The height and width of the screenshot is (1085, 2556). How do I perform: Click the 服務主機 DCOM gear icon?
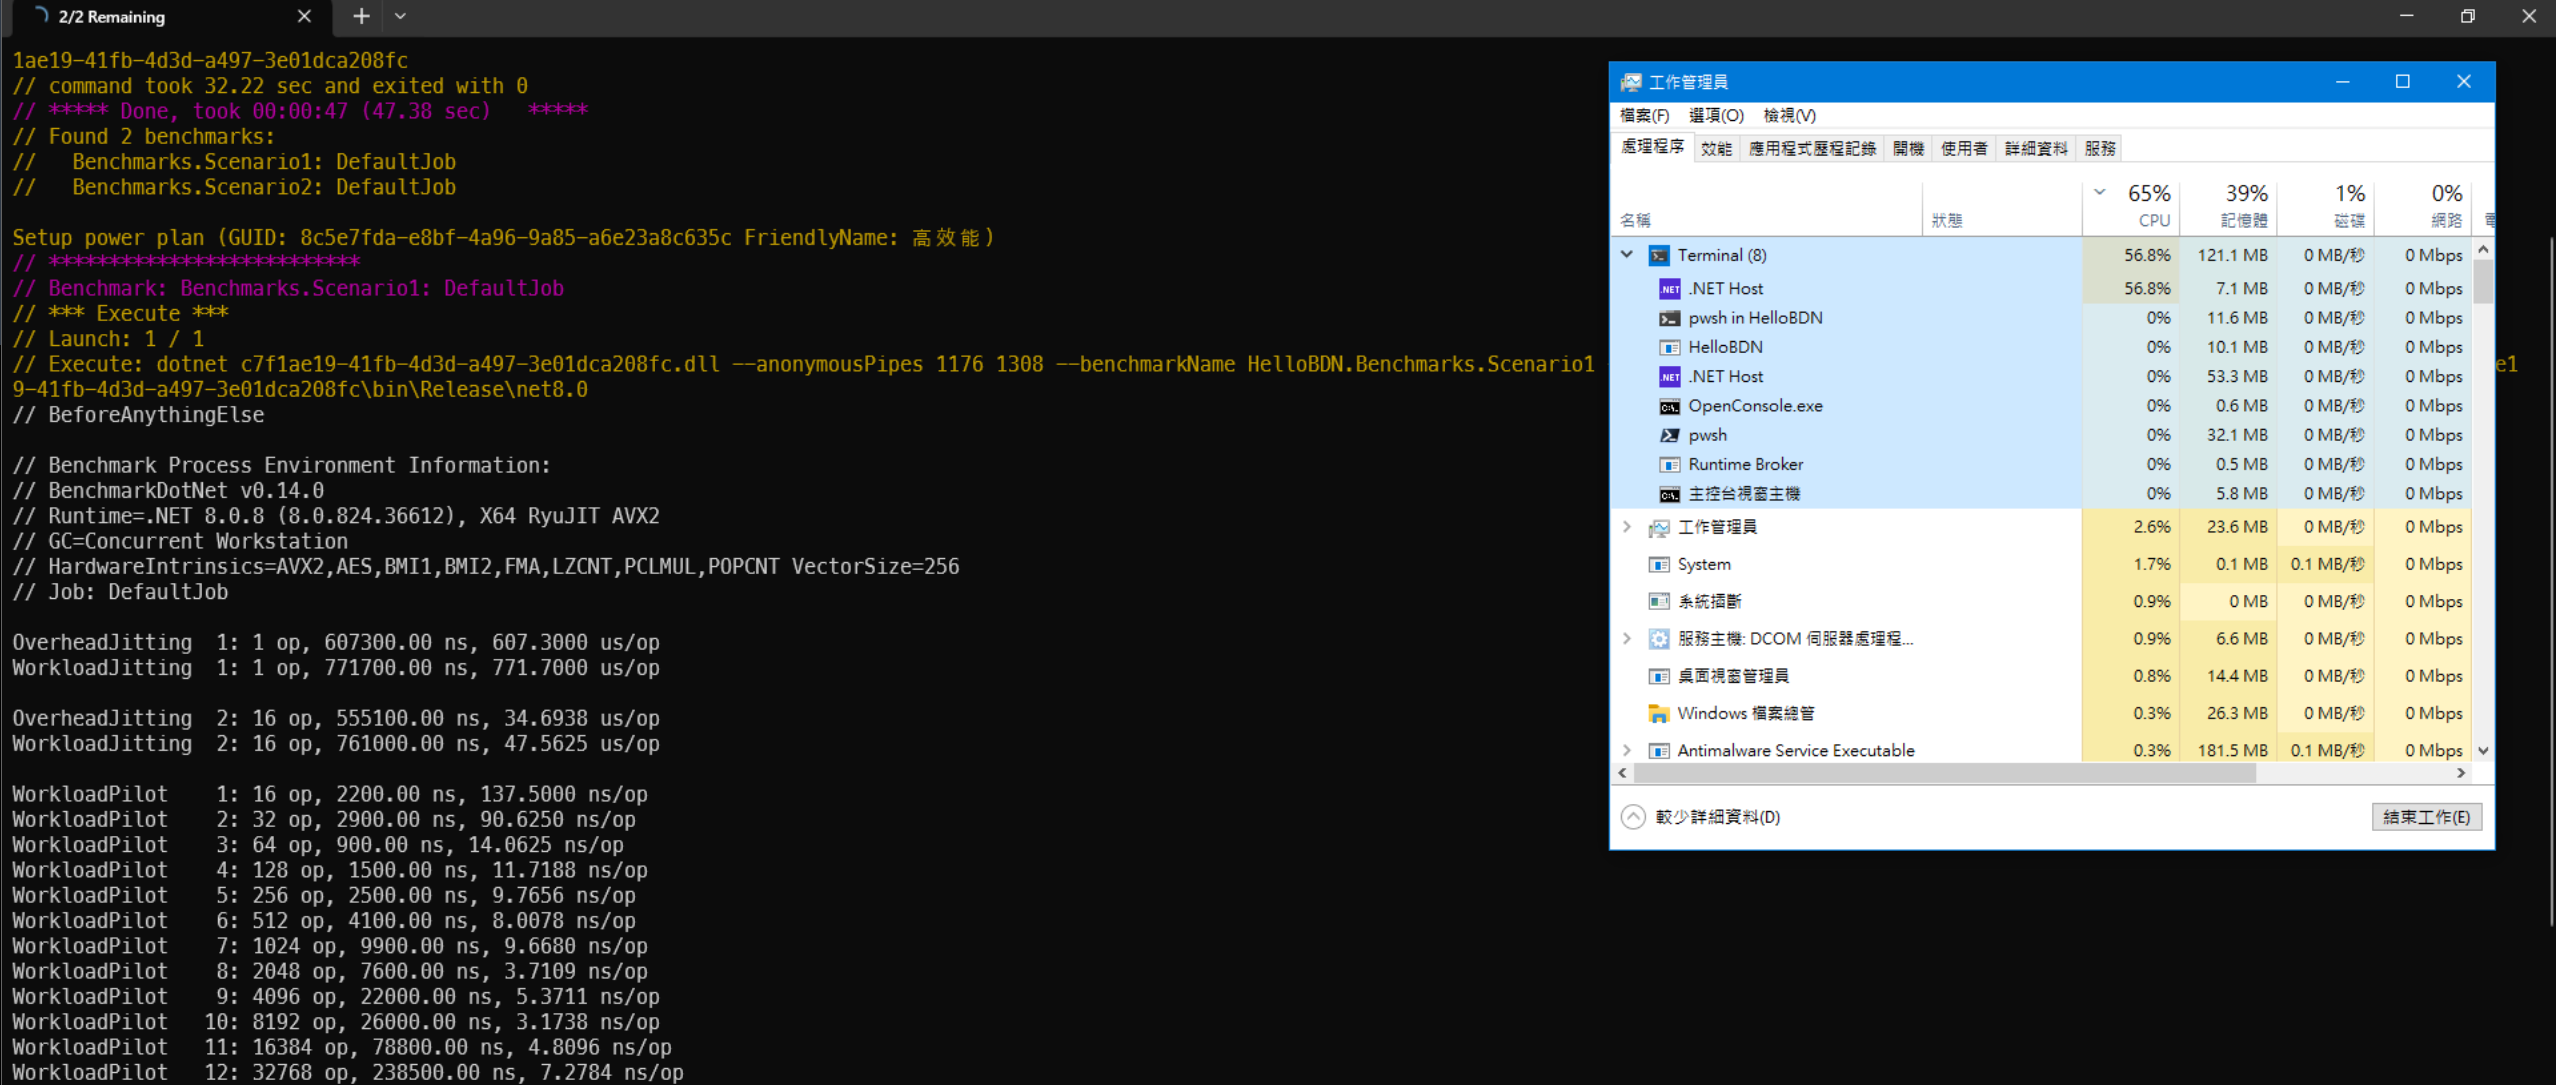[1659, 639]
